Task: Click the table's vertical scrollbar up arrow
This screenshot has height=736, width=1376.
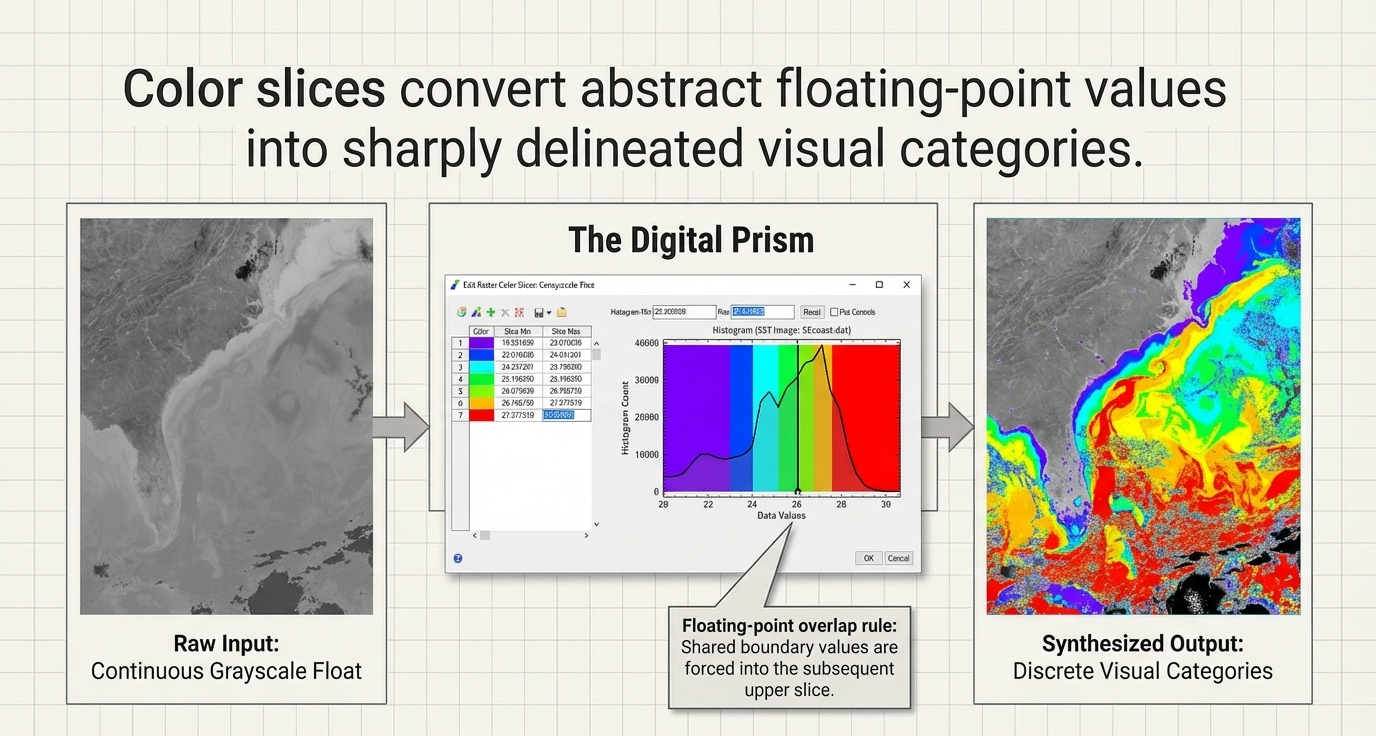Action: point(597,344)
